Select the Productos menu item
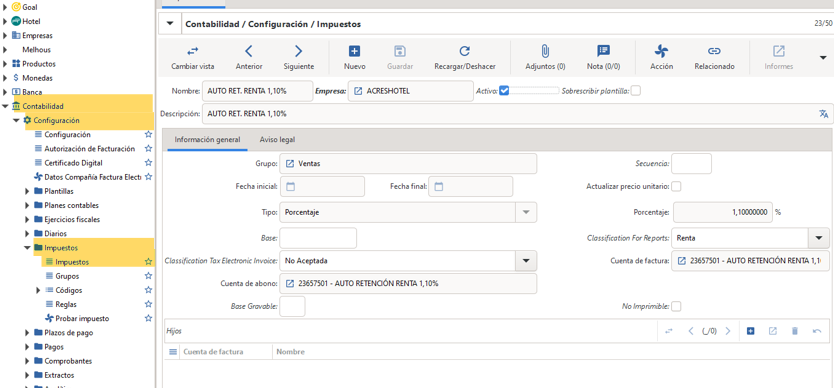Viewport: 834px width, 388px height. point(39,64)
